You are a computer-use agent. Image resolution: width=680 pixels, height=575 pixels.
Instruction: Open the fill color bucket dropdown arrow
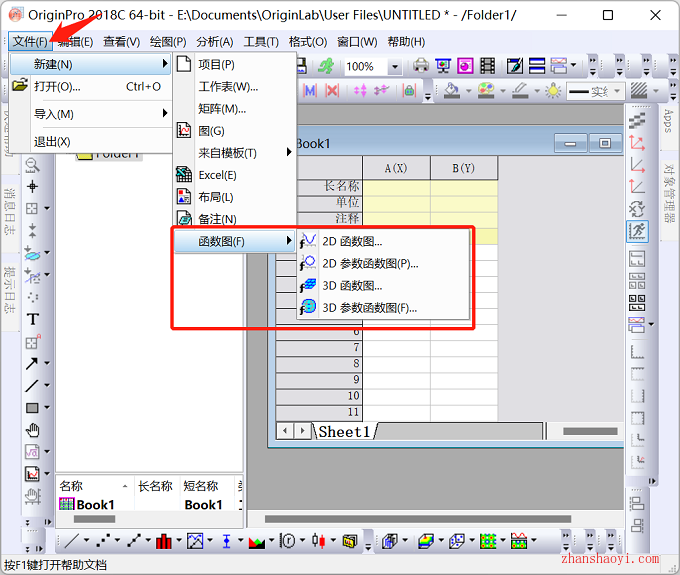pyautogui.click(x=468, y=91)
